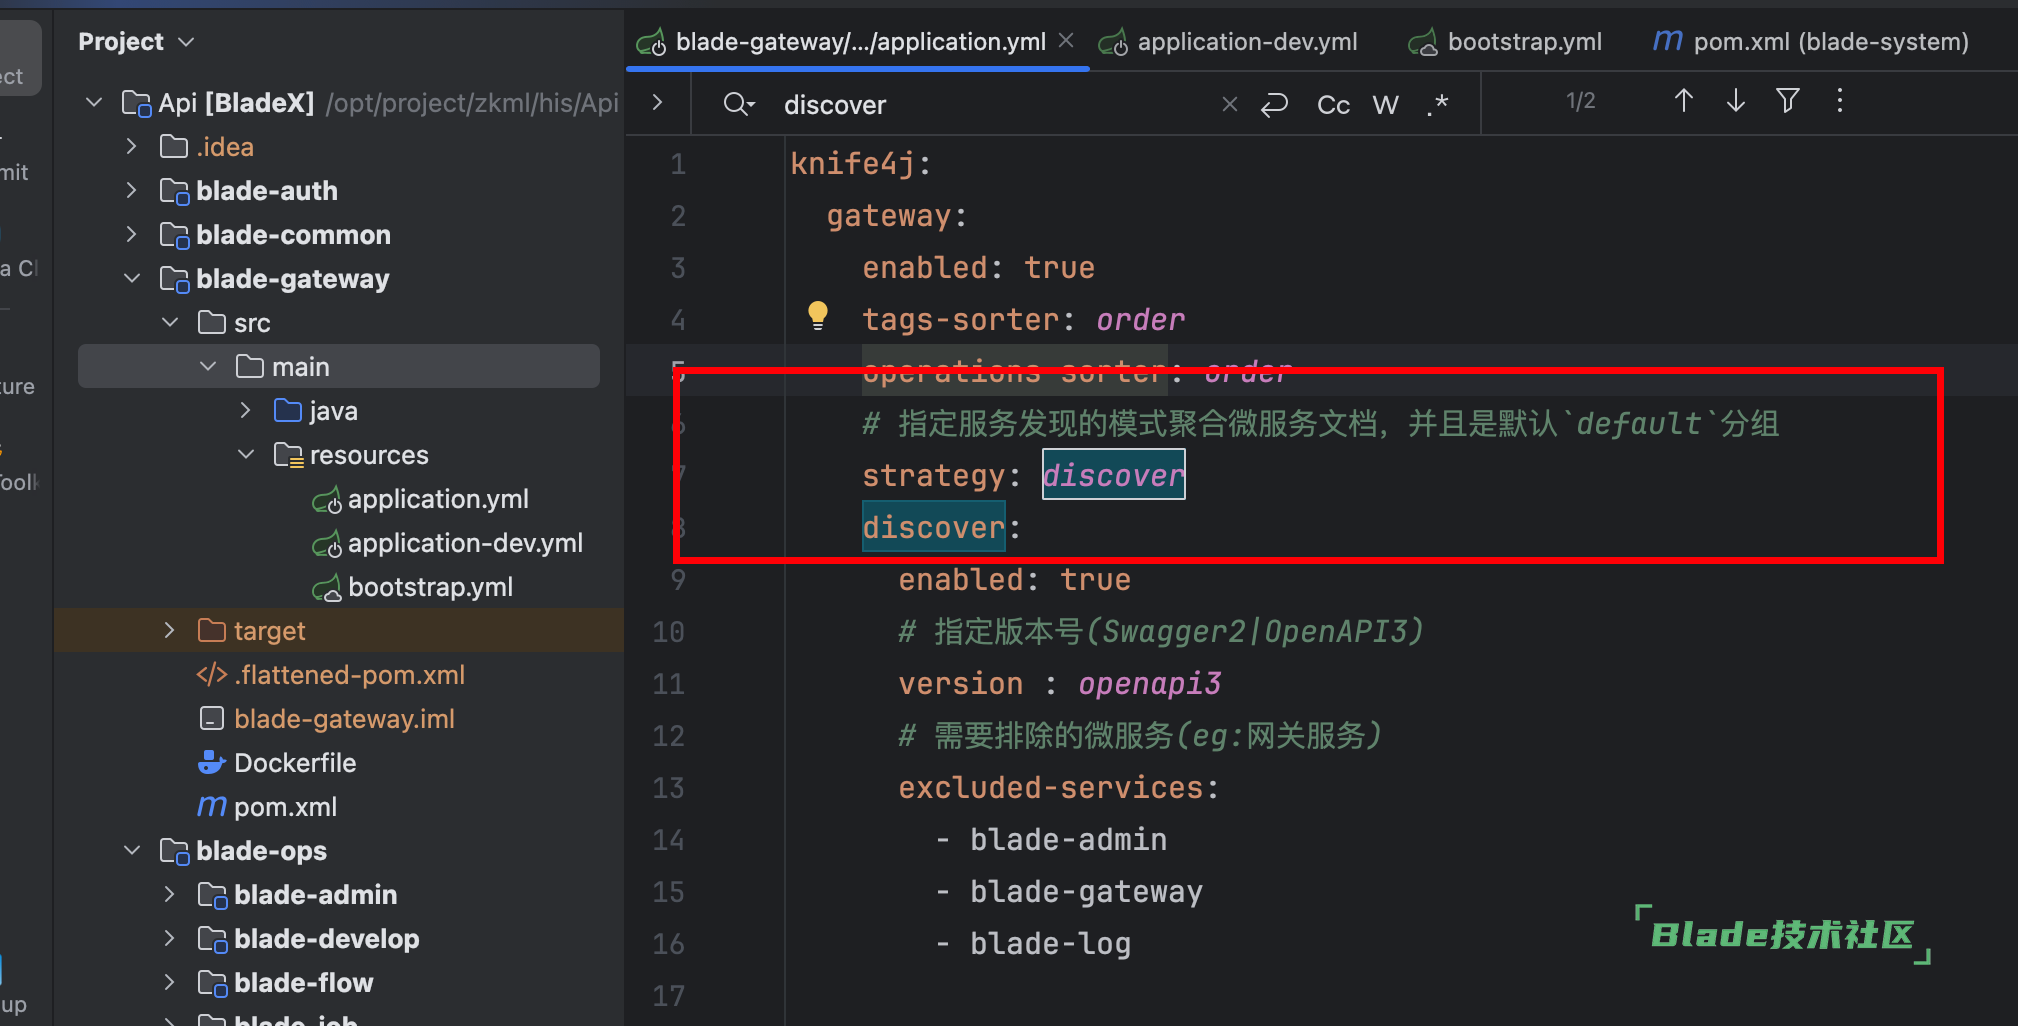Clear the search field text
Viewport: 2018px width, 1026px height.
tap(1230, 104)
